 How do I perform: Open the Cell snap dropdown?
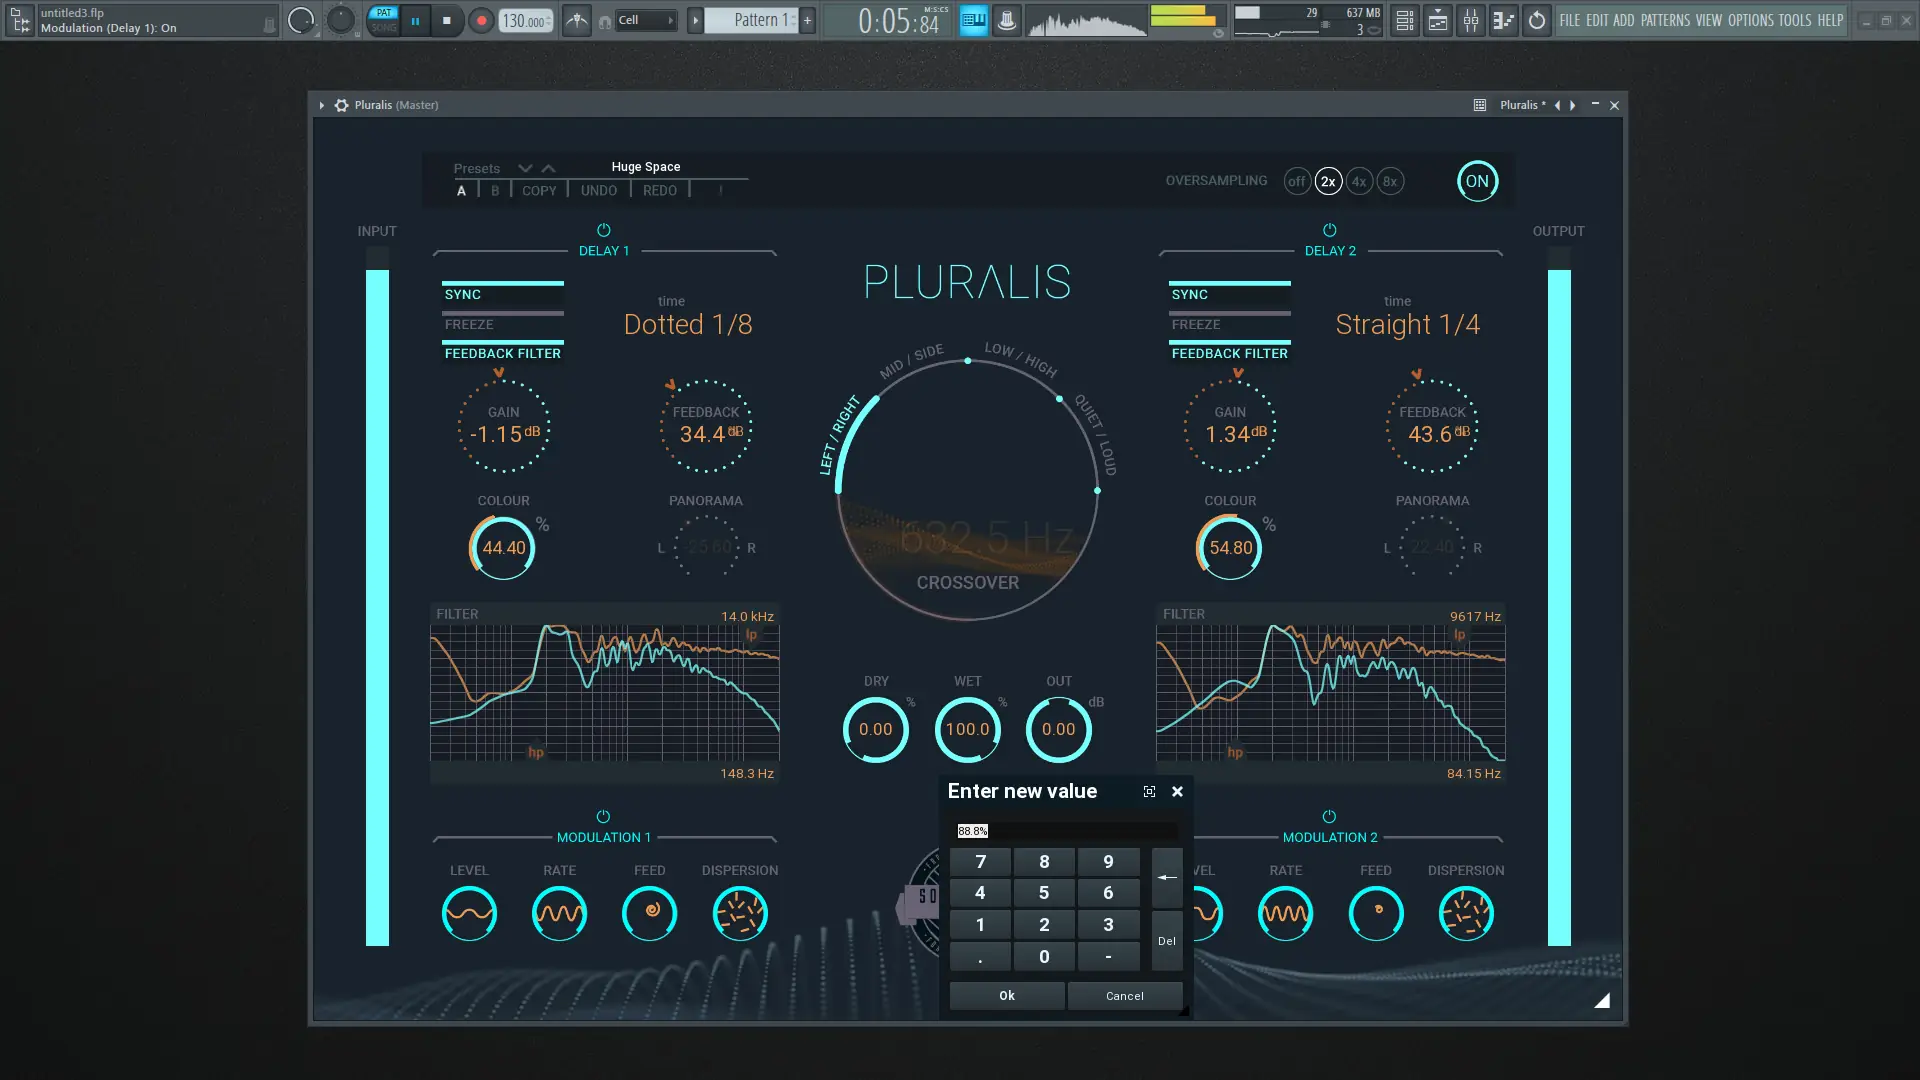[x=646, y=20]
